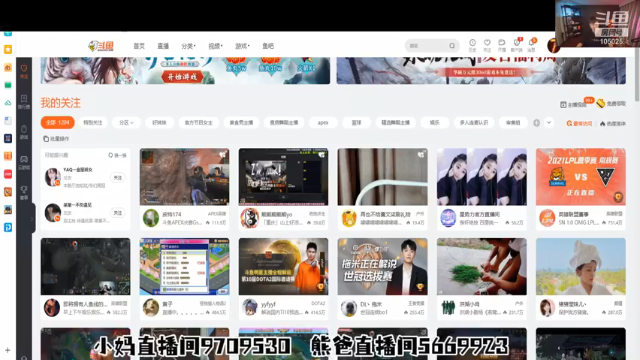Click the teal cloud icon in left strip
This screenshot has height=360, width=640.
click(8, 103)
